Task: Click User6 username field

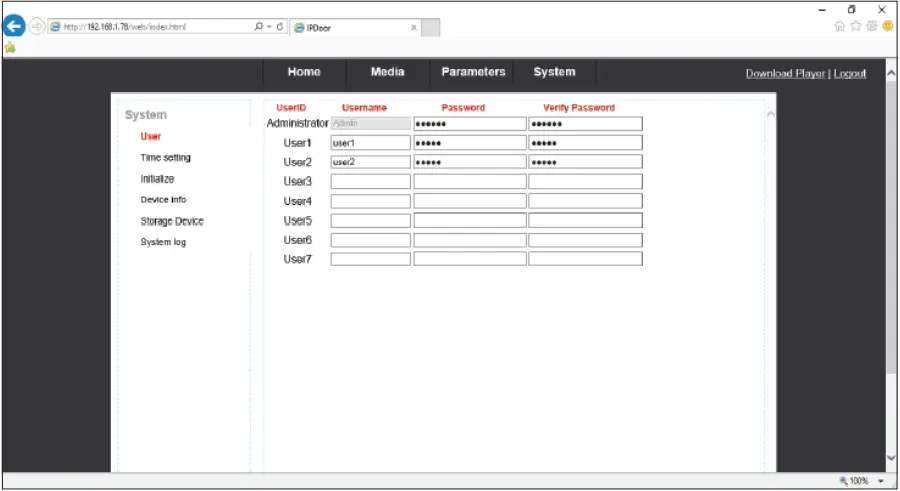Action: (371, 240)
